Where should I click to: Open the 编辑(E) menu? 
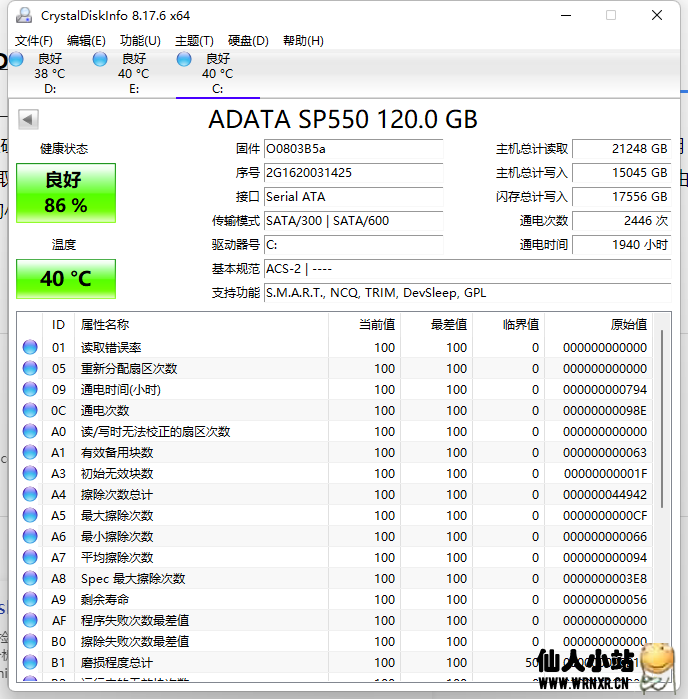pos(86,41)
